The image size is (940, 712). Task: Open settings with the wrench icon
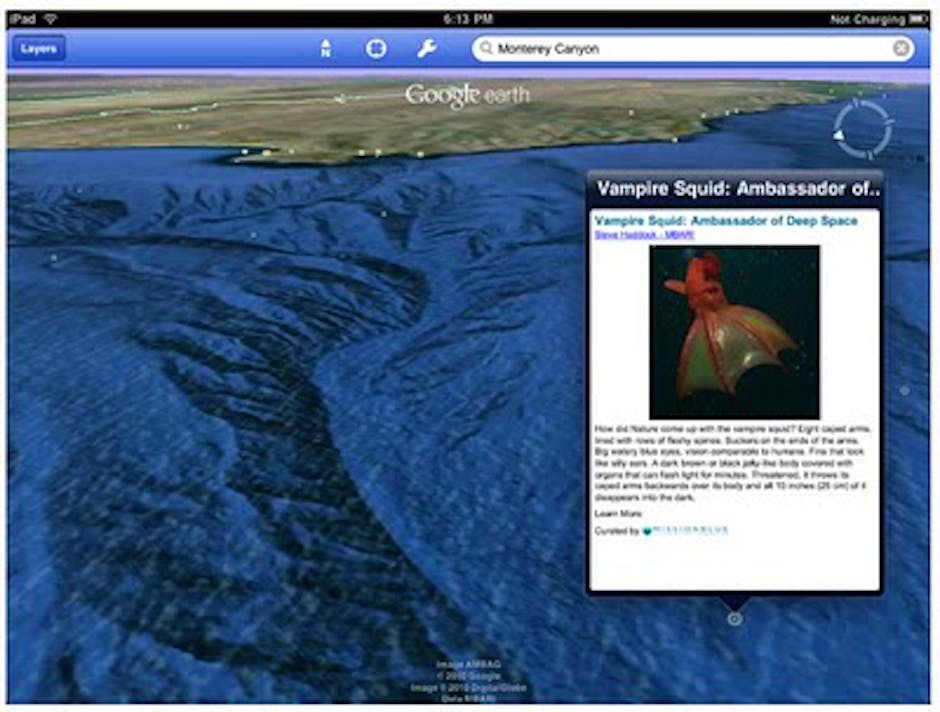click(x=427, y=48)
